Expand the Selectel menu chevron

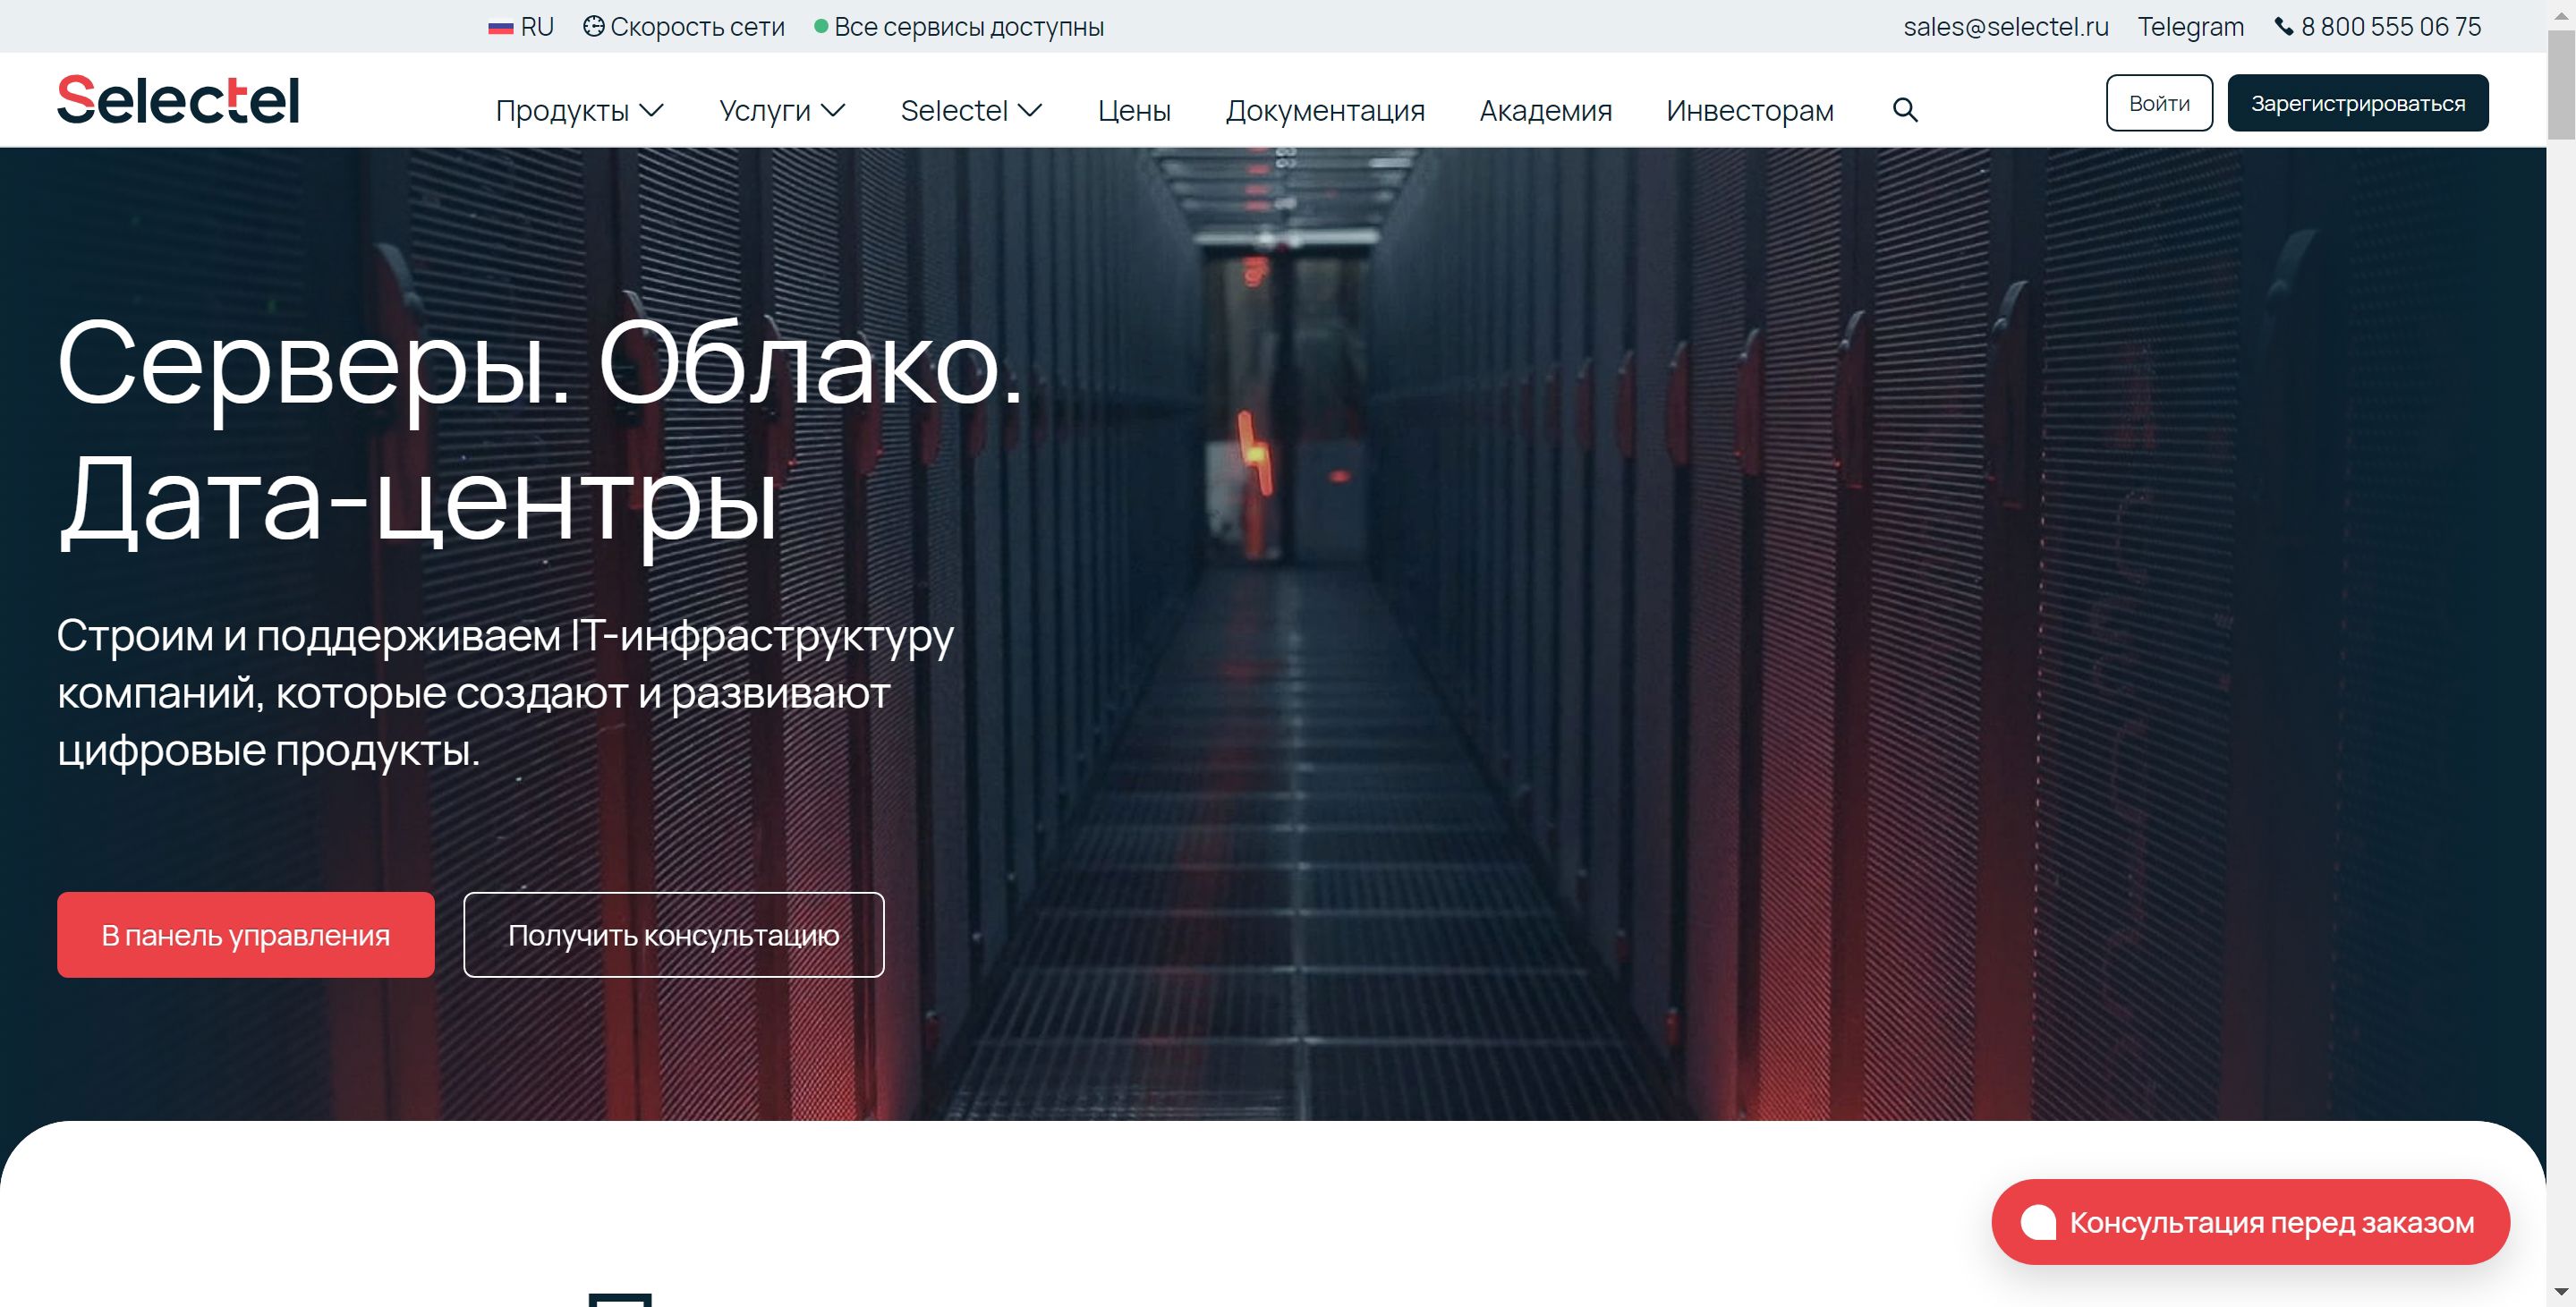(1030, 110)
